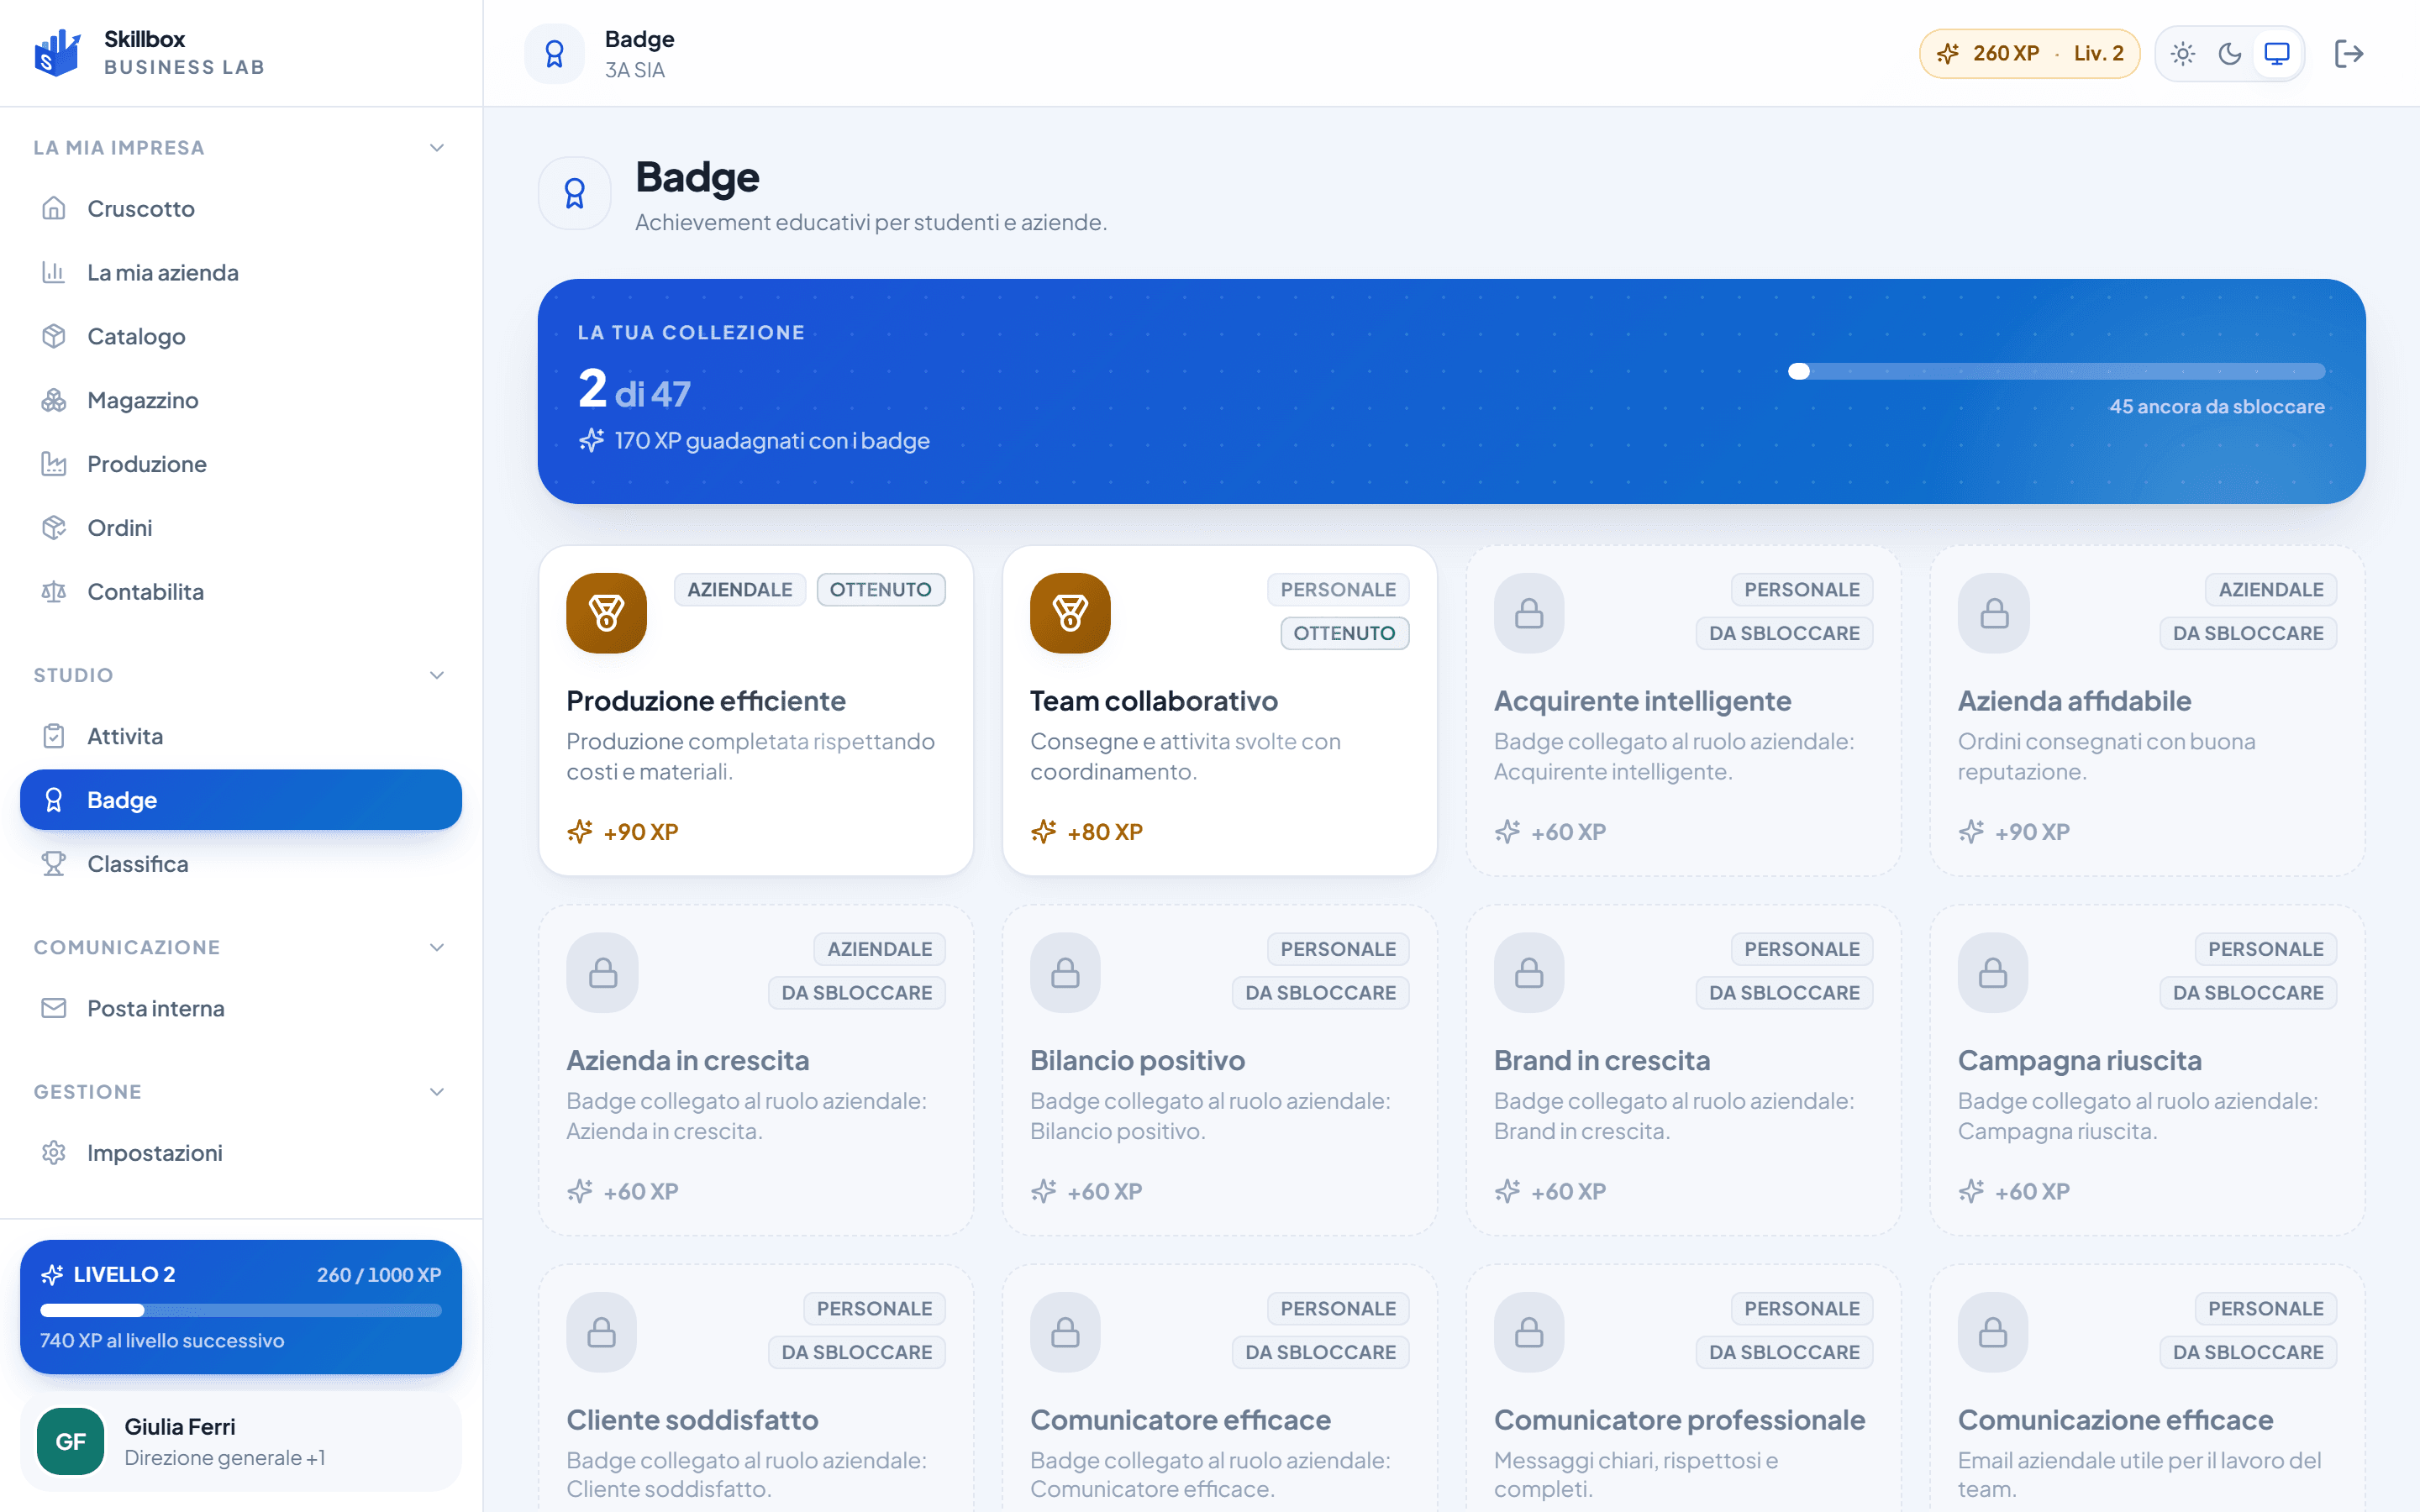Click the Badge ribbon icon in sidebar
This screenshot has height=1512, width=2420.
(54, 800)
